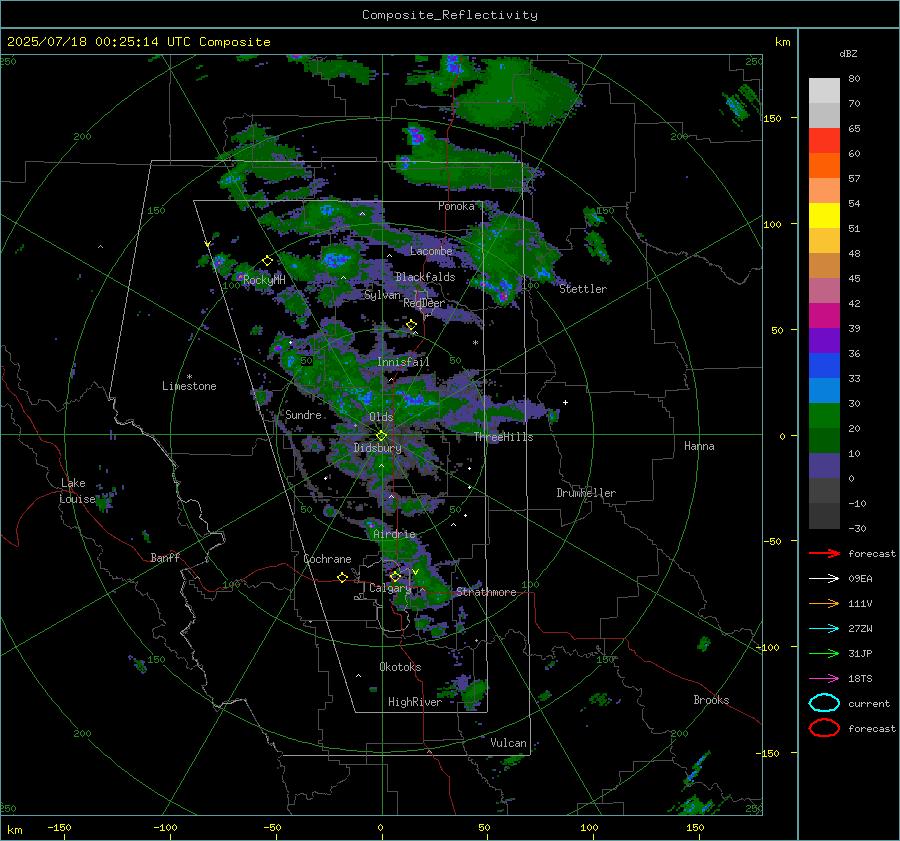Click the Calgary city label

[x=390, y=588]
